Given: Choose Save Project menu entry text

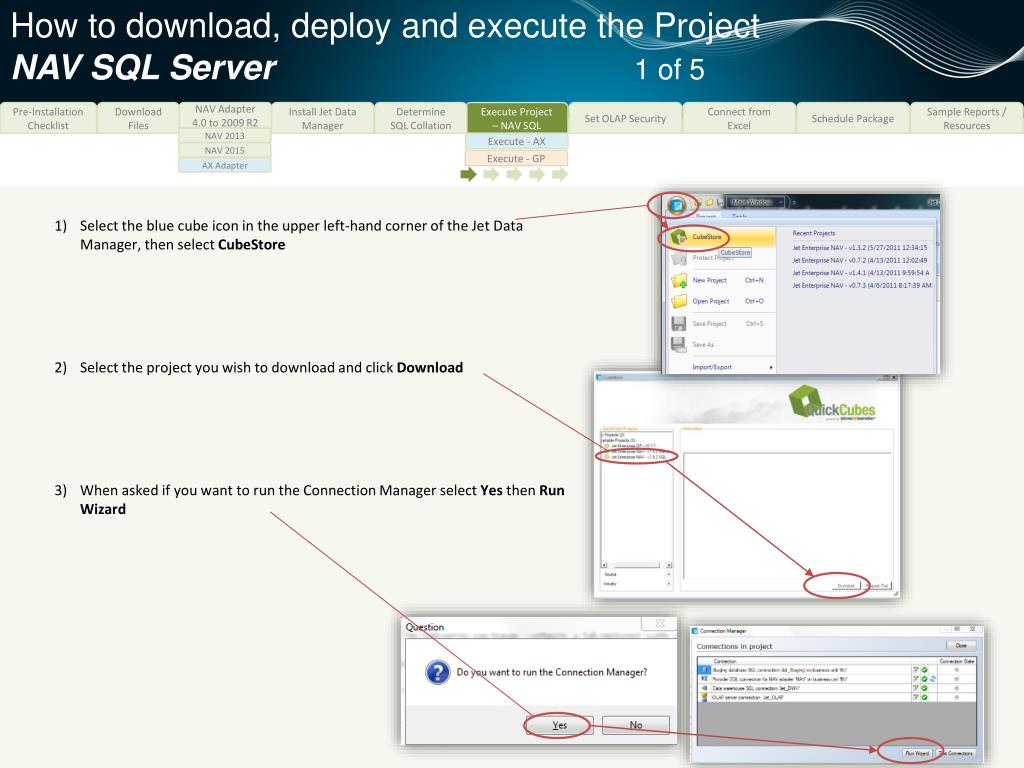Looking at the screenshot, I should point(710,323).
